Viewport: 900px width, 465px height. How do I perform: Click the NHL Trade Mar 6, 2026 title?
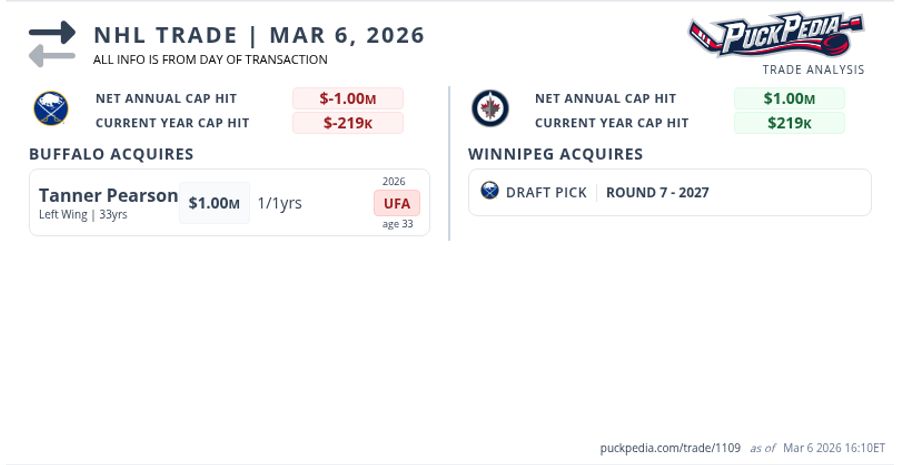tap(259, 35)
